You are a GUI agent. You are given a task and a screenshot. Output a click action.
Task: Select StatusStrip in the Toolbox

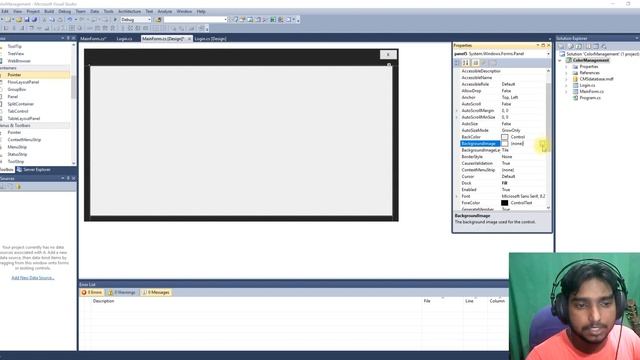coord(17,154)
